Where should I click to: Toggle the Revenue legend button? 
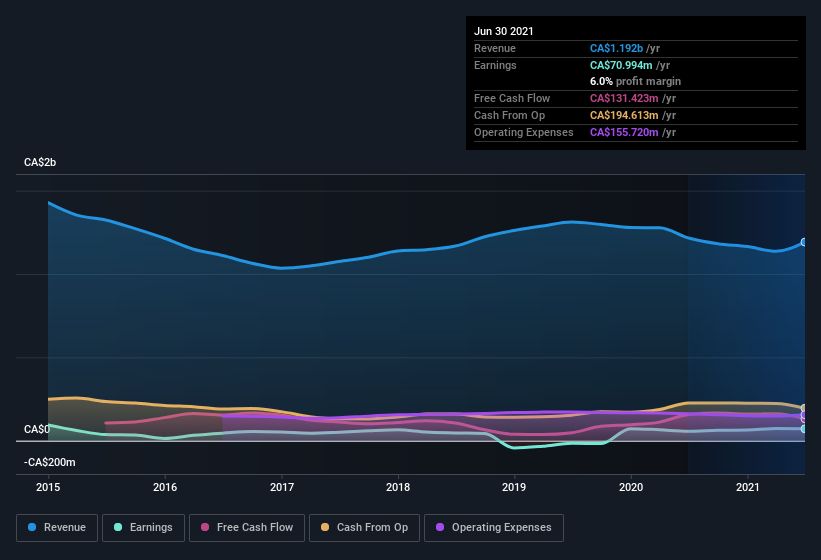(x=57, y=528)
